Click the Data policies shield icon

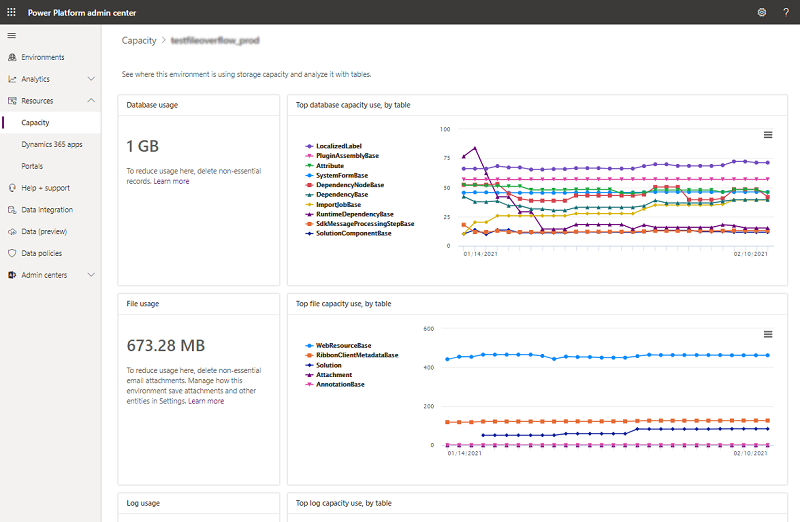point(11,253)
